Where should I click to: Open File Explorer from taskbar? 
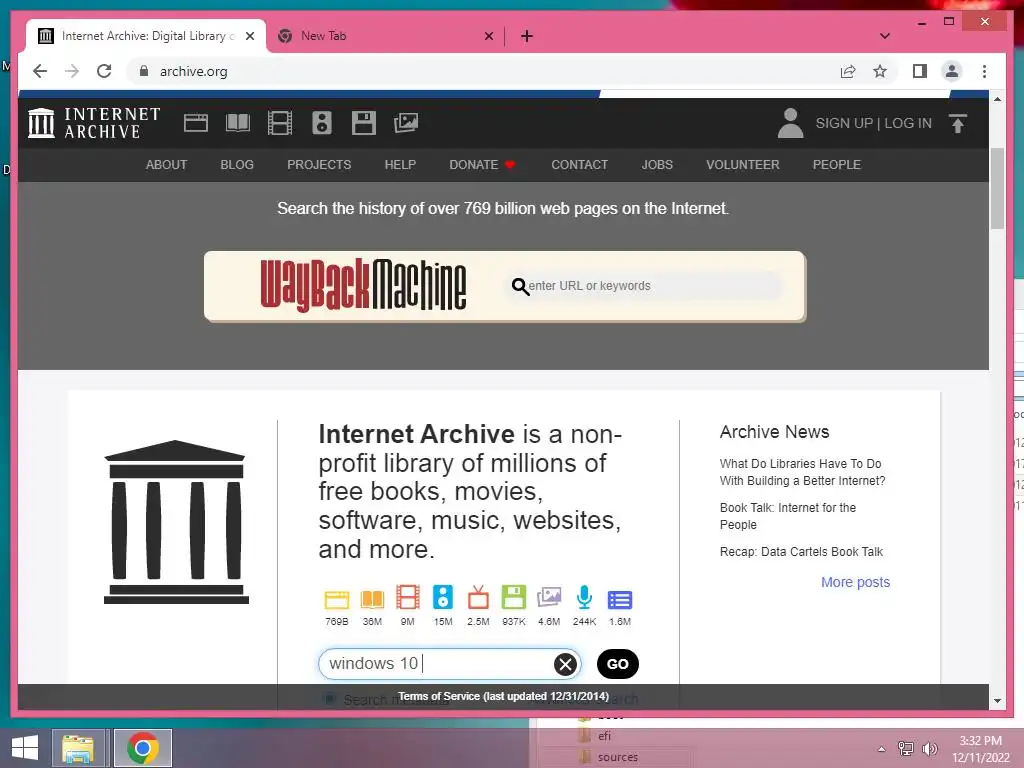(x=78, y=748)
